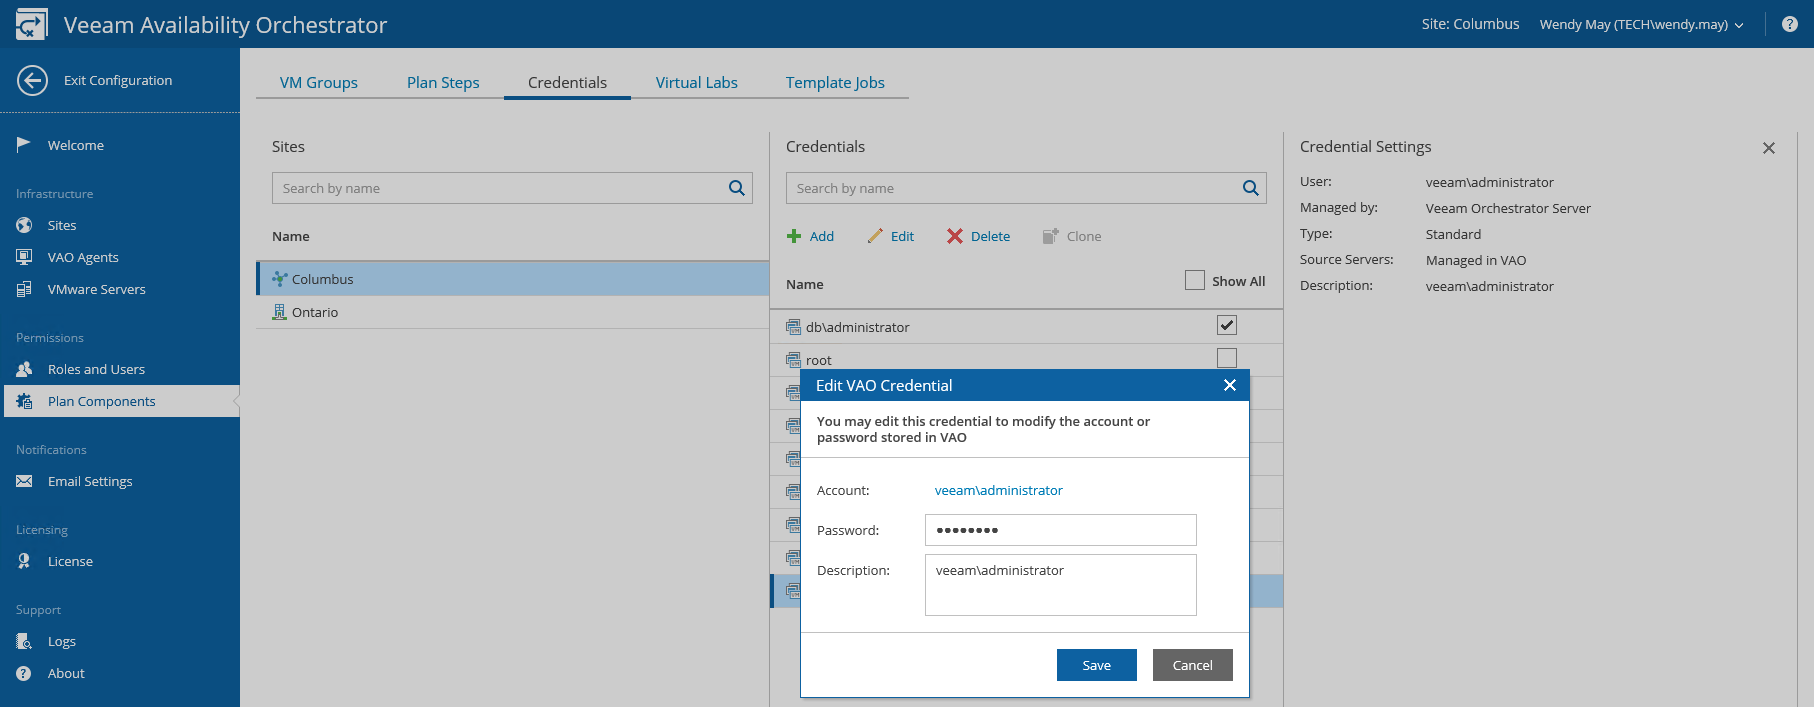Switch to the VM Groups tab

(x=319, y=82)
